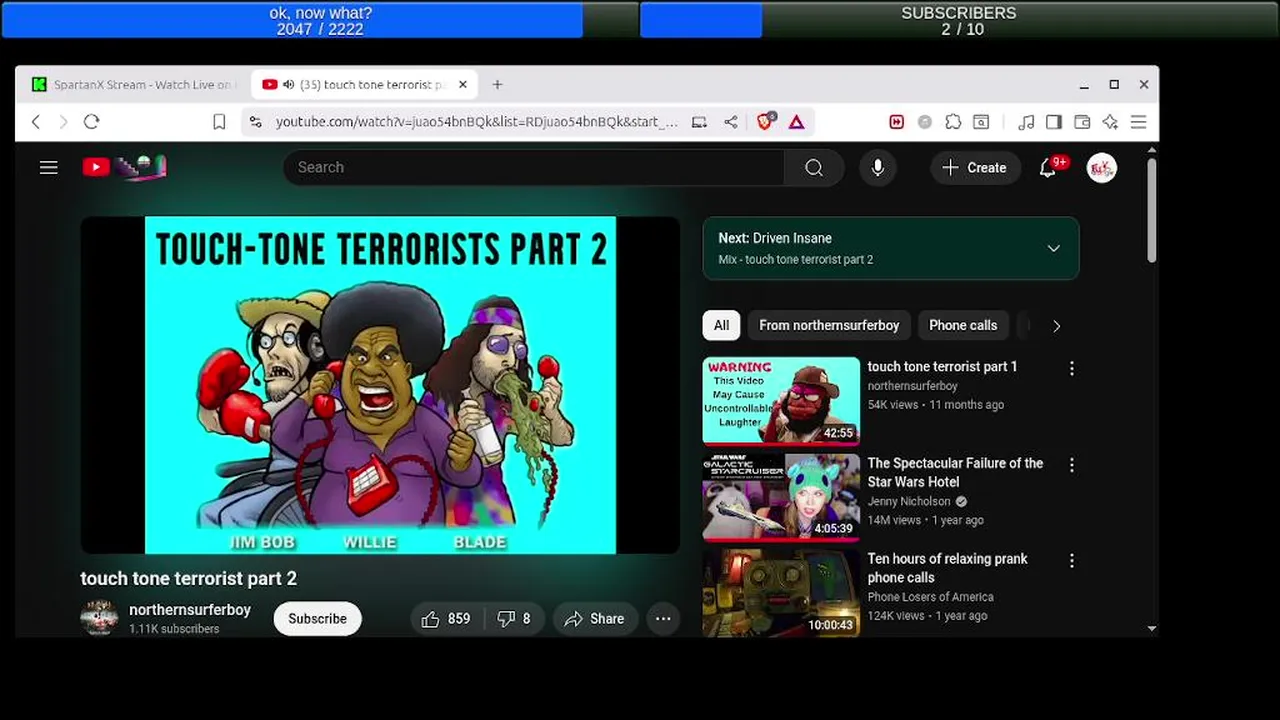Open the Brave Wallet icon
The image size is (1280, 720).
click(x=1082, y=122)
